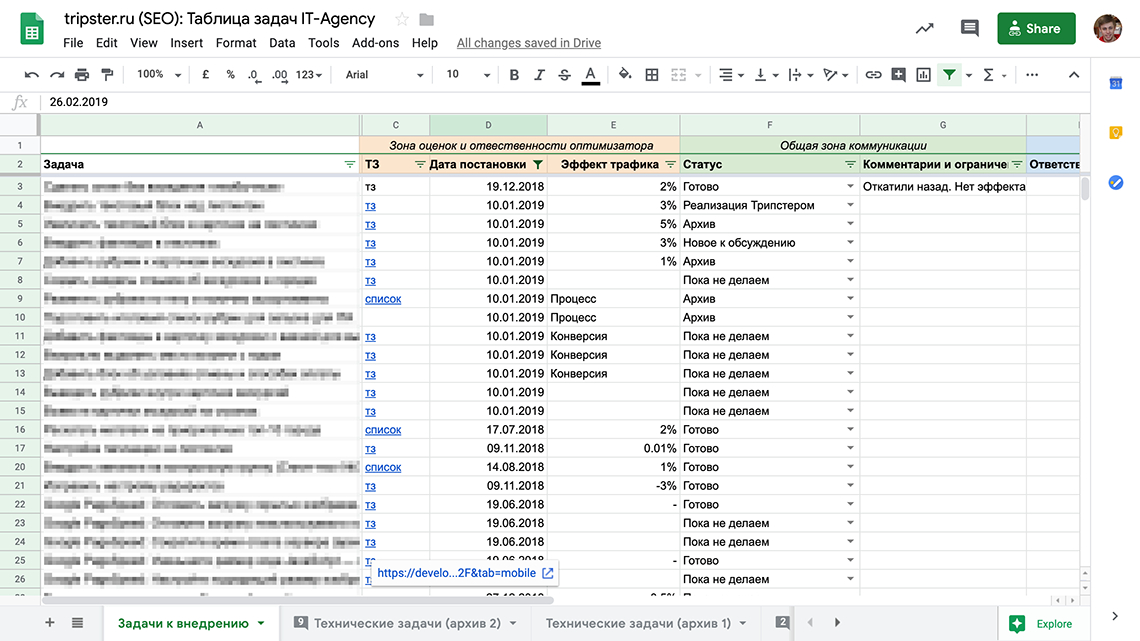
Task: Click the green Share button
Action: coord(1035,28)
